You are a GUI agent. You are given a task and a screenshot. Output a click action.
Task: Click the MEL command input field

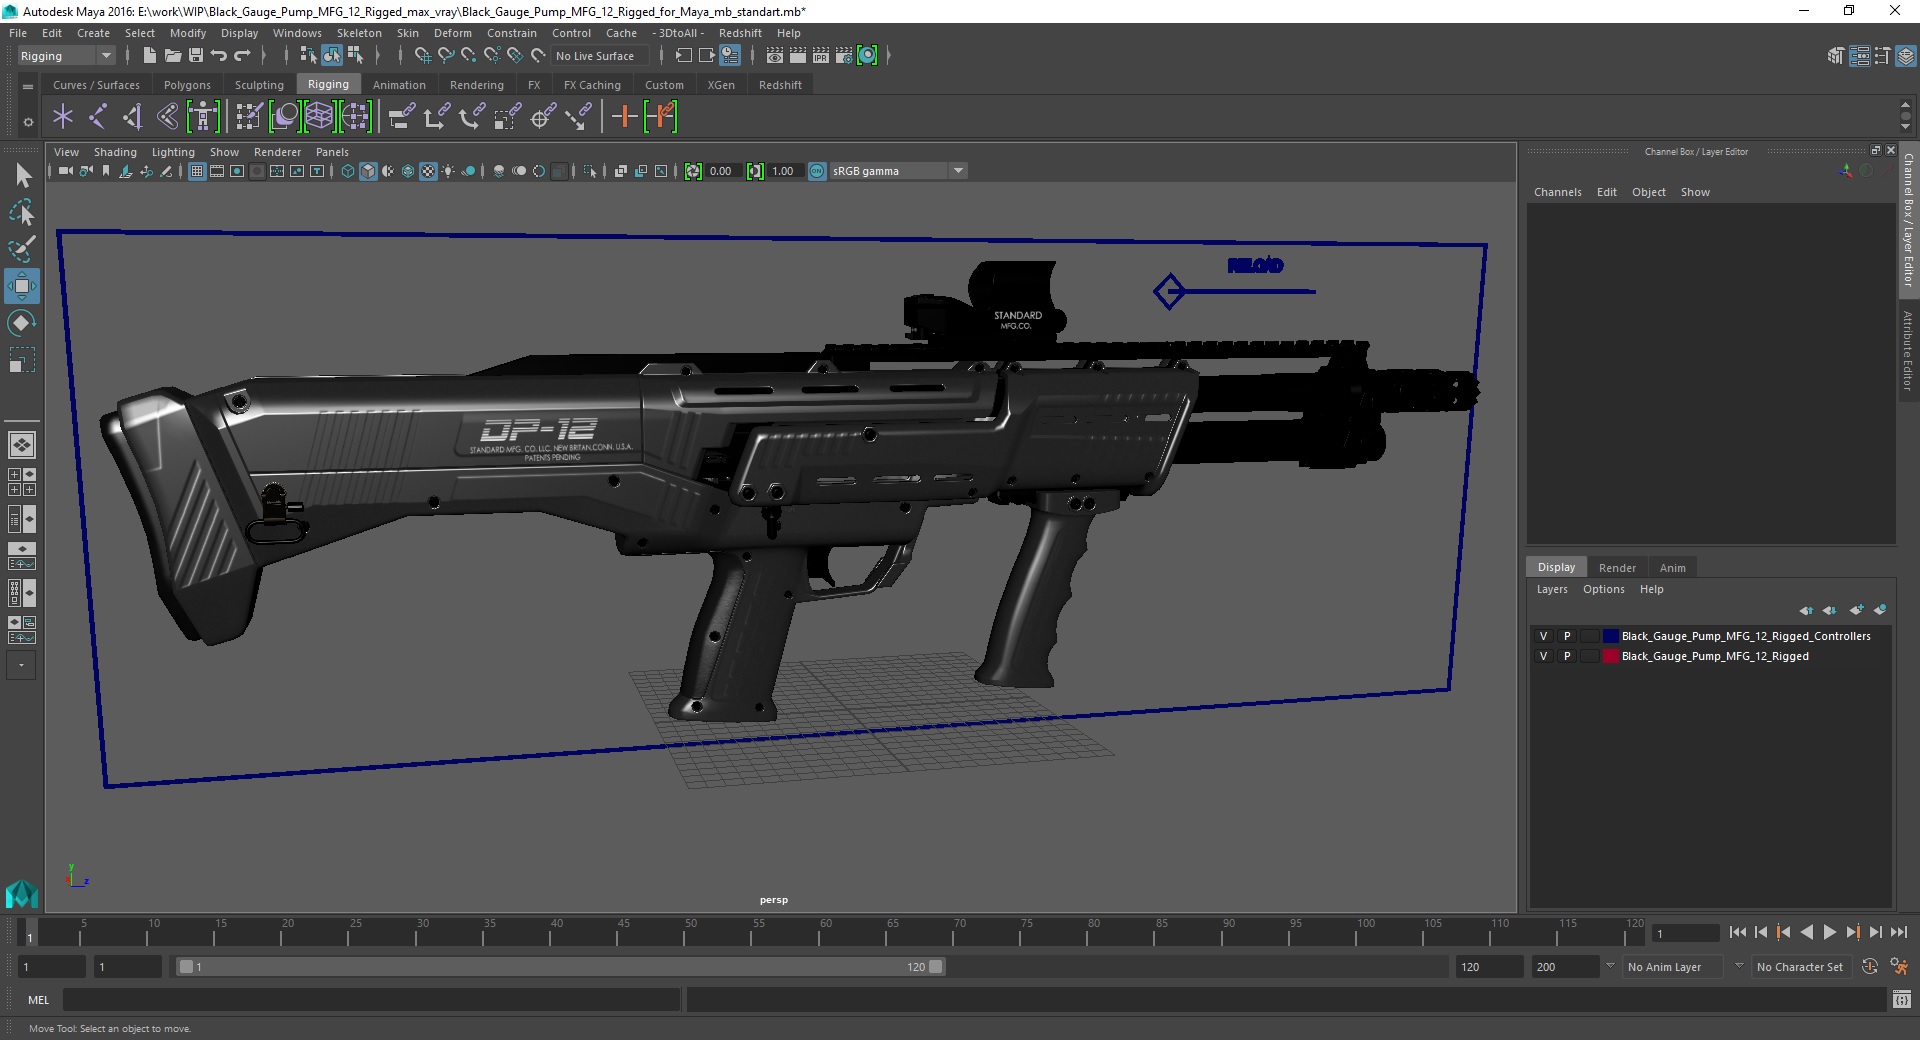371,999
